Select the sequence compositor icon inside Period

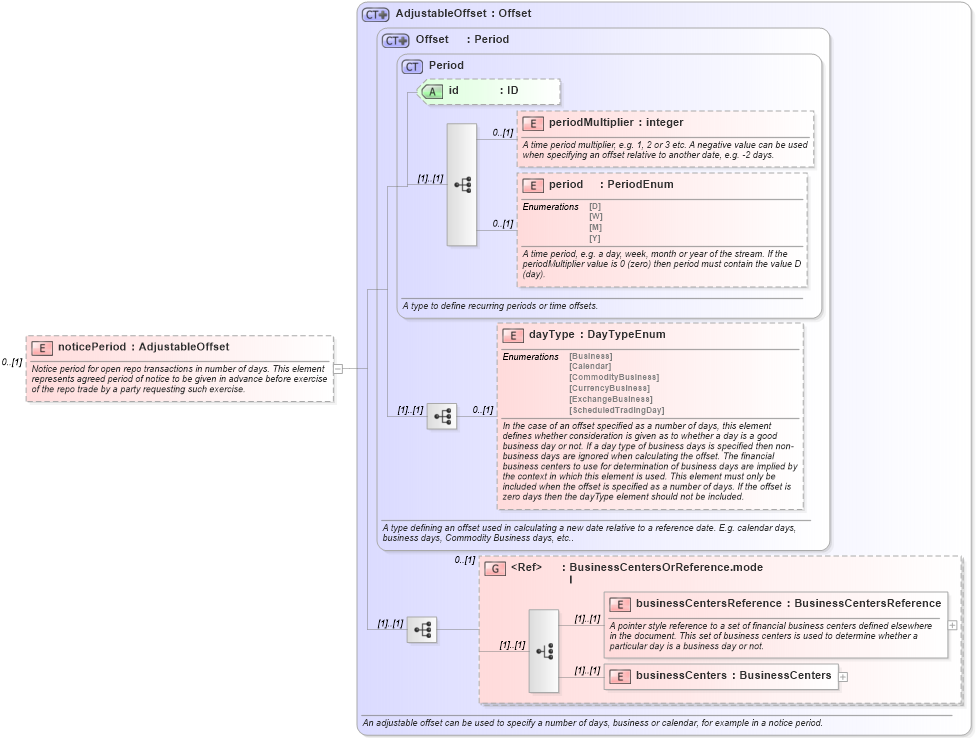[461, 183]
